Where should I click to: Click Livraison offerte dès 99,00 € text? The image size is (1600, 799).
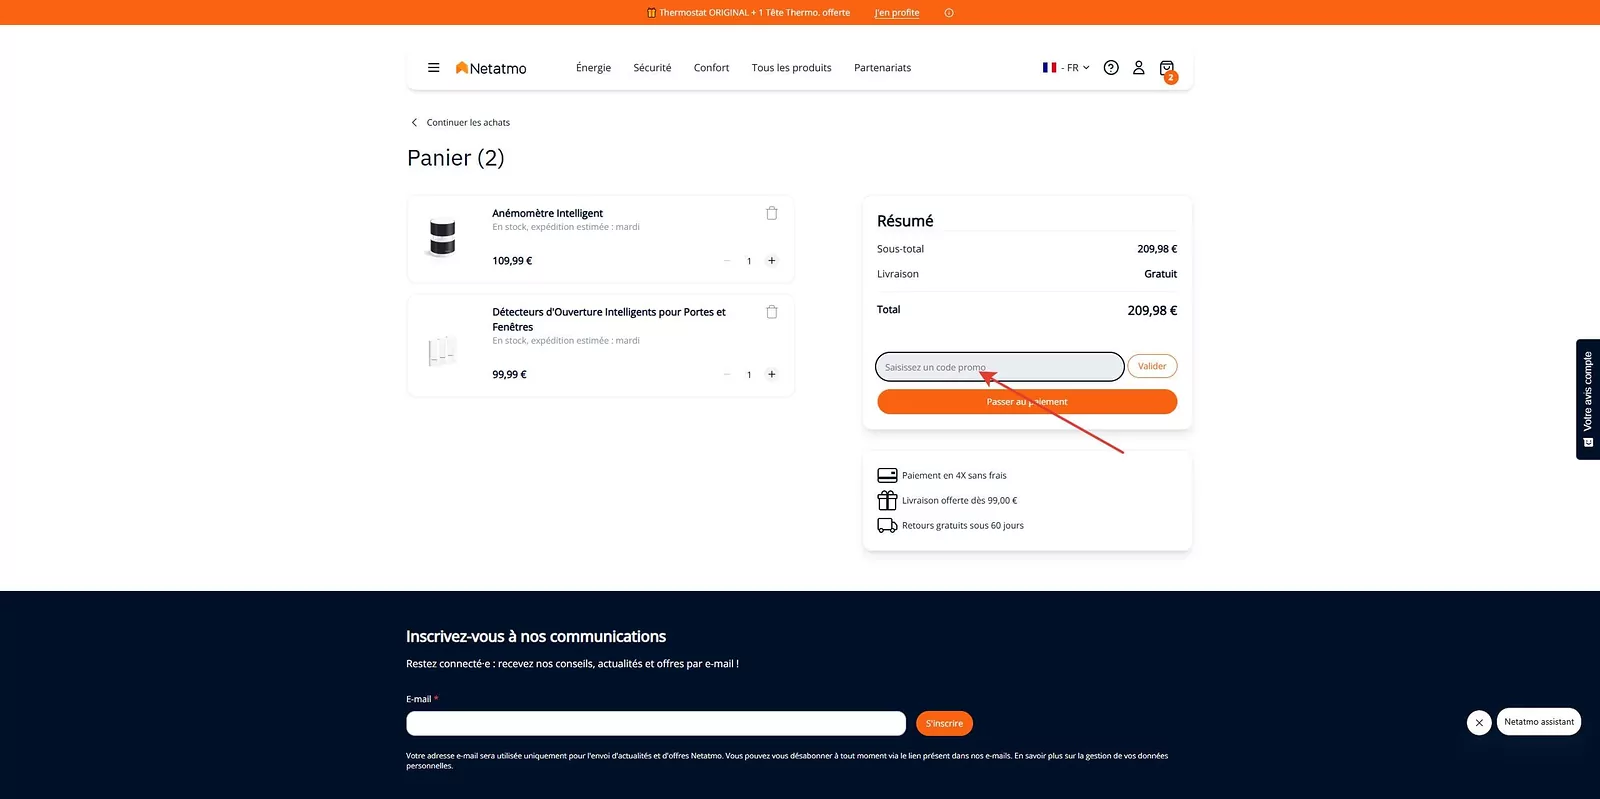coord(959,501)
